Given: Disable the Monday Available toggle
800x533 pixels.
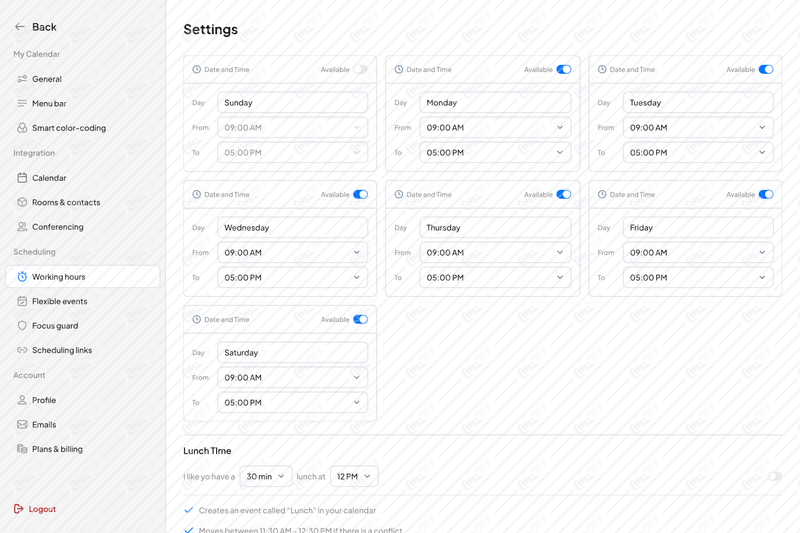Looking at the screenshot, I should [x=564, y=69].
